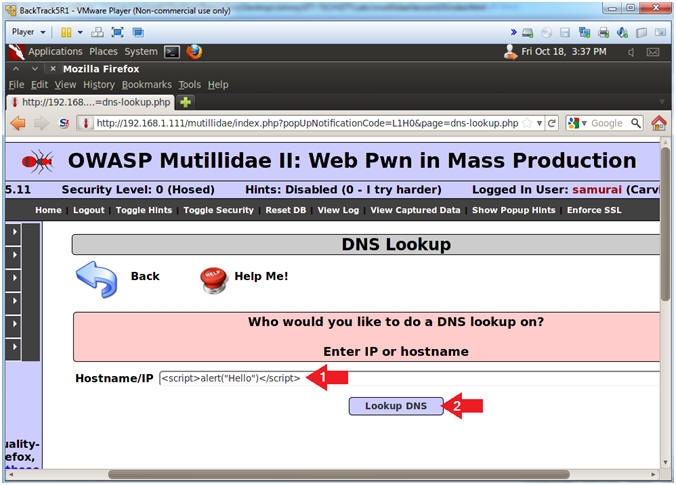The height and width of the screenshot is (485, 676).
Task: Click the VMware network adapter icon
Action: click(x=585, y=33)
